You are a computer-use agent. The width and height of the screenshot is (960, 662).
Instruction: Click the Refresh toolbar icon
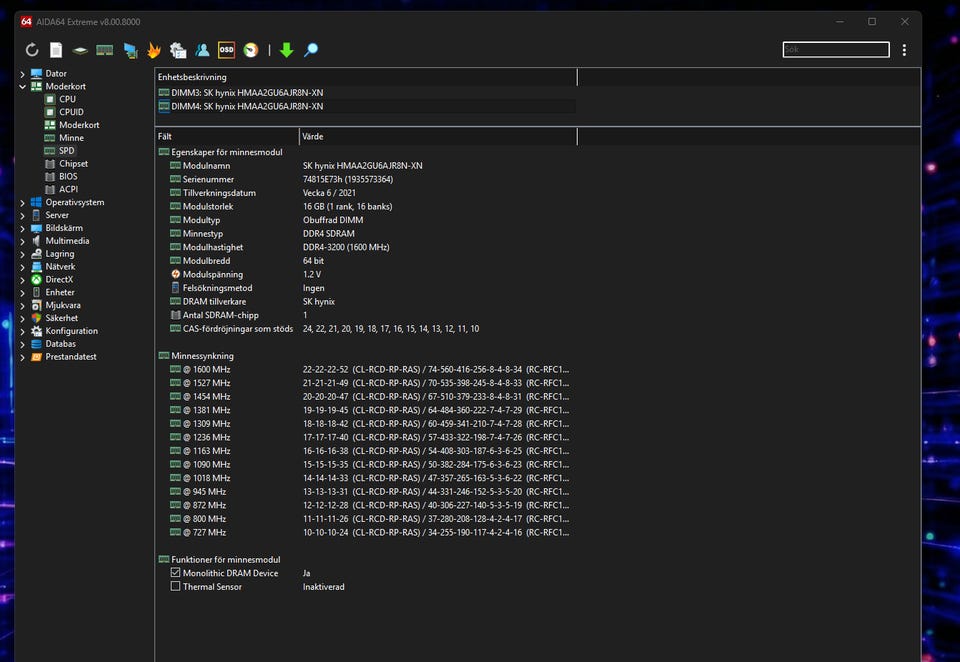[32, 50]
